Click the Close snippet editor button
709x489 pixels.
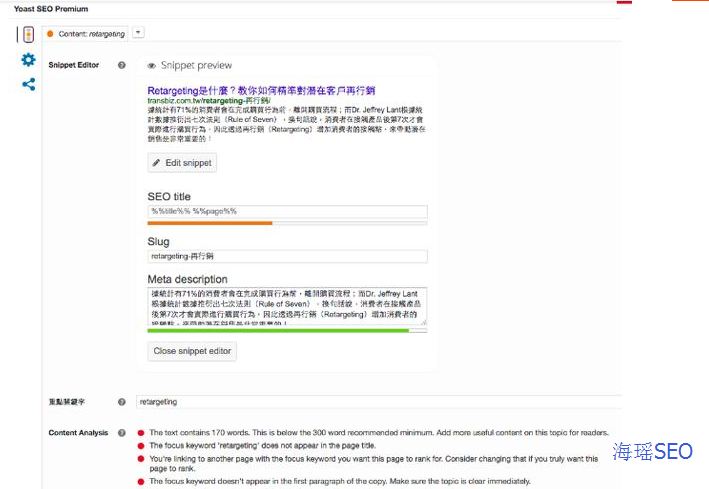pos(192,351)
